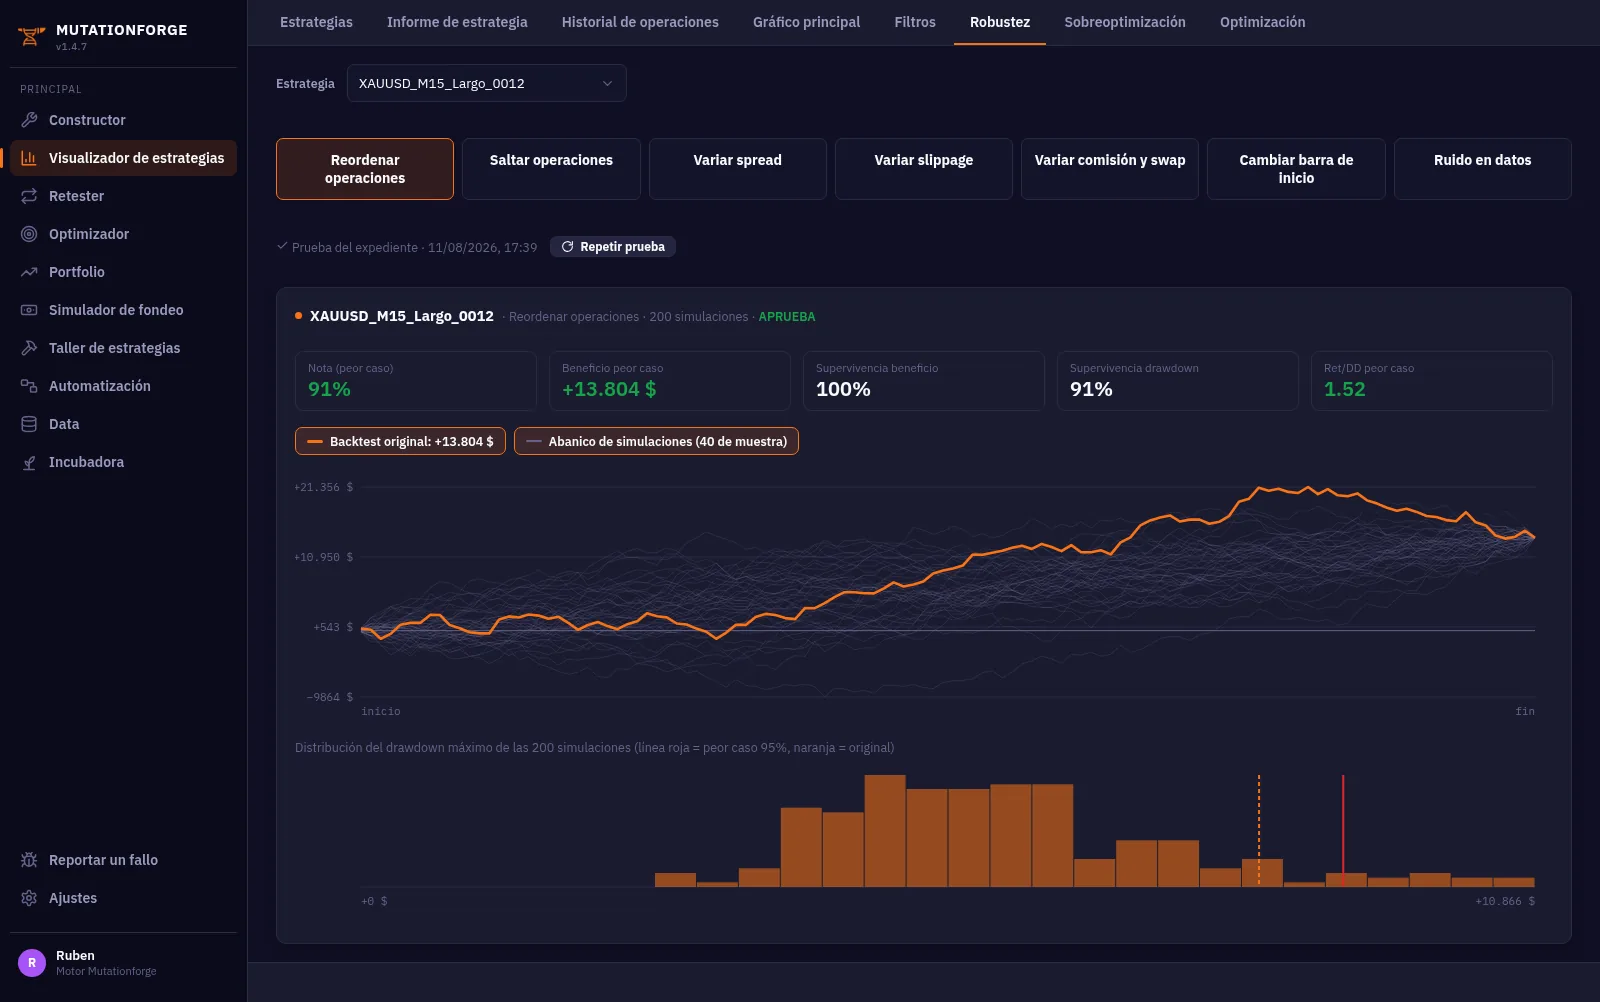Click the Simulador de fondeo banknote icon
1600x1002 pixels.
[29, 310]
